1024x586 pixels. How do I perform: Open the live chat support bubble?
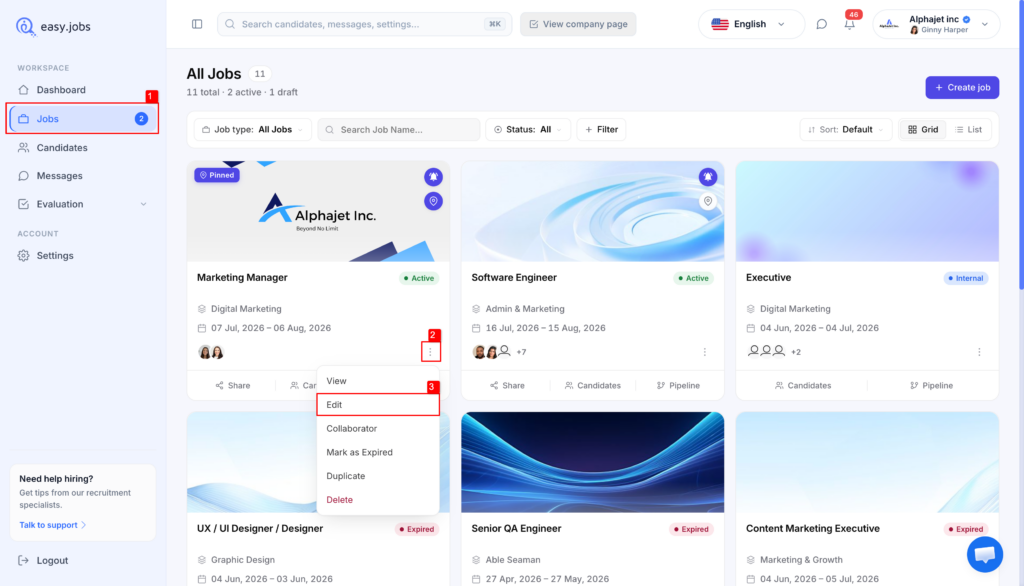[985, 555]
